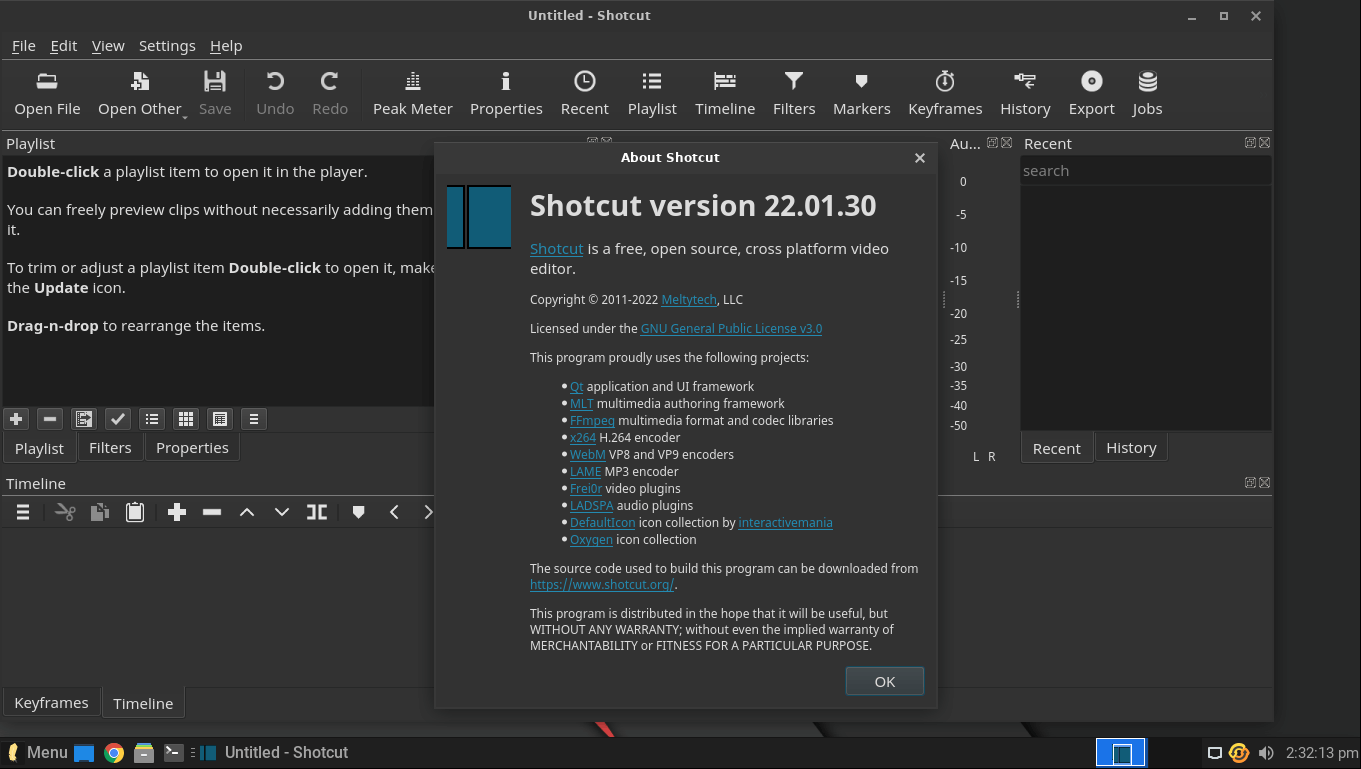Screen dimensions: 1361x769
Task: Append an item to the playlist
Action: click(x=16, y=418)
